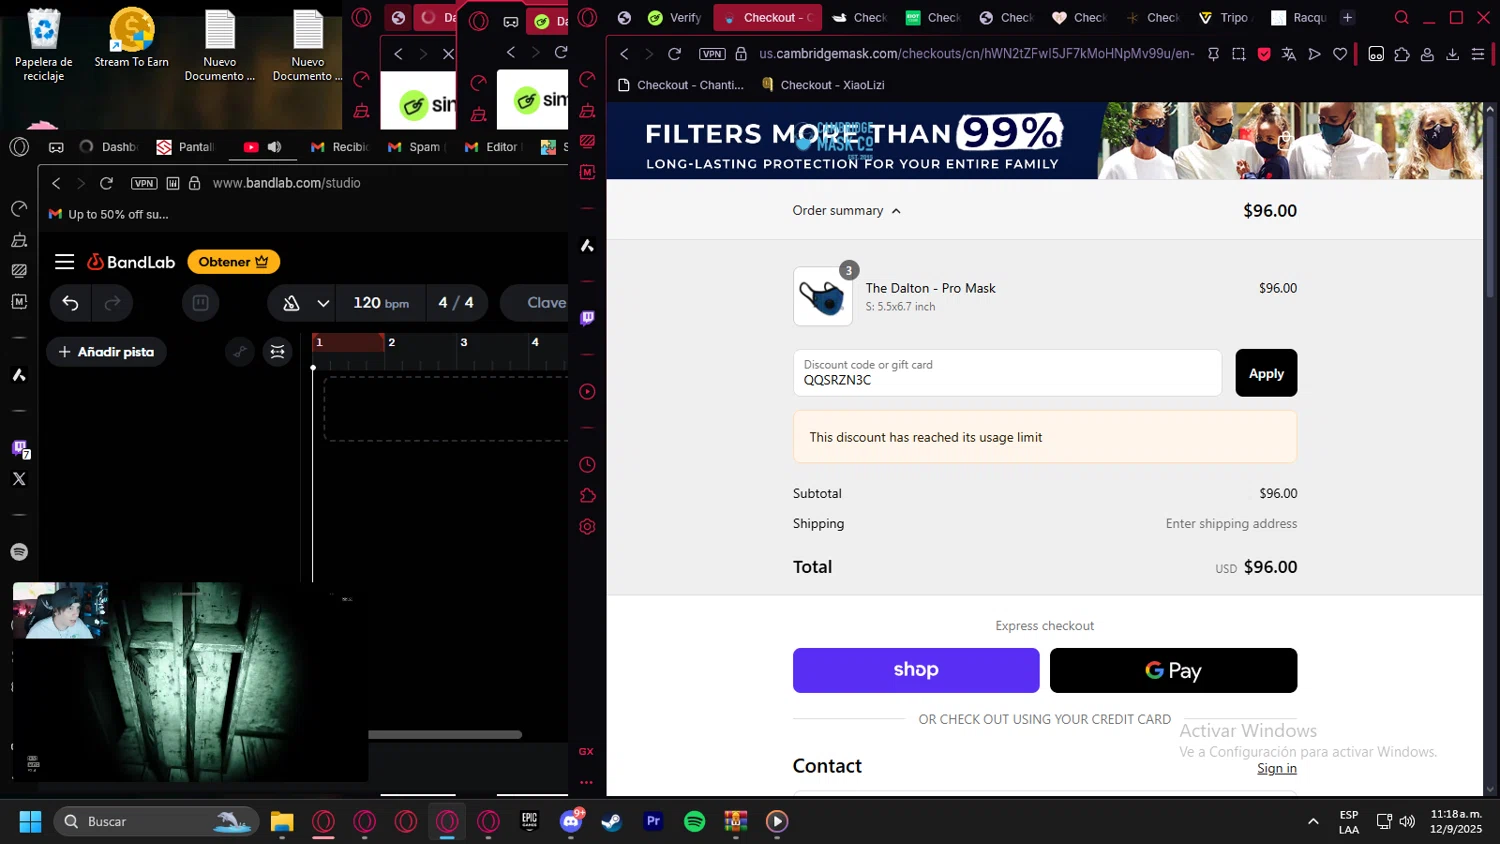
Task: Pay with the Shop express button
Action: [x=916, y=670]
